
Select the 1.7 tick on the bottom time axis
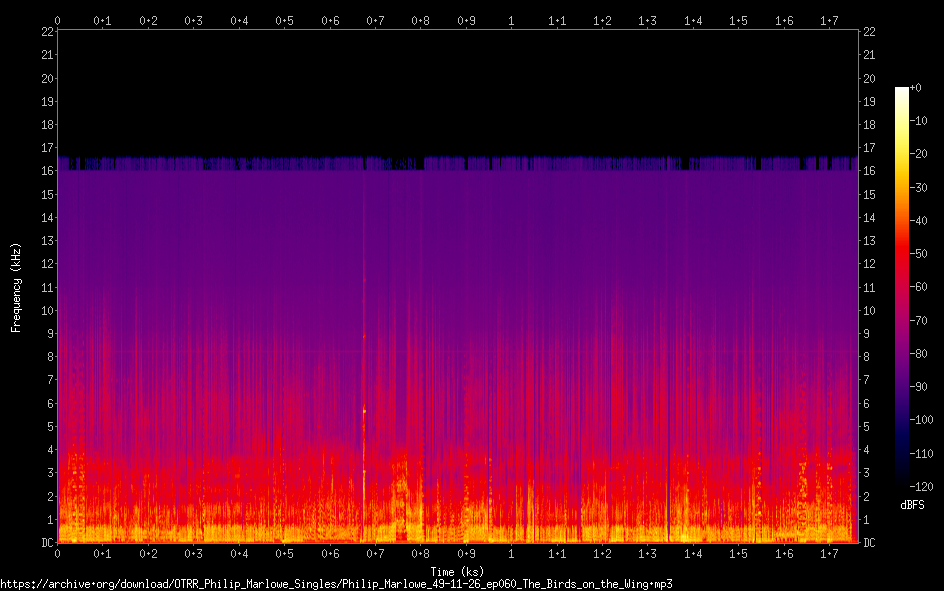[x=829, y=553]
